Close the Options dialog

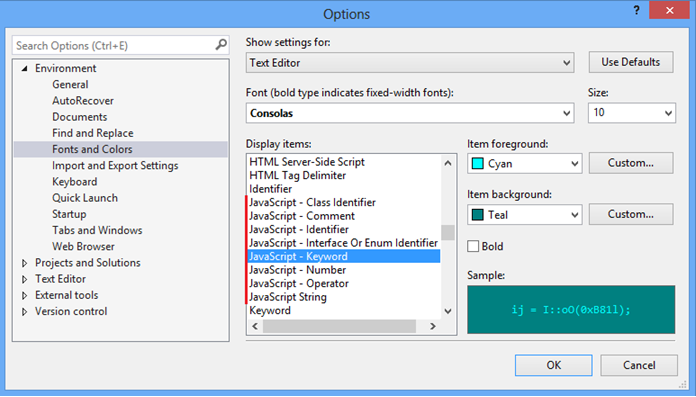pos(669,10)
